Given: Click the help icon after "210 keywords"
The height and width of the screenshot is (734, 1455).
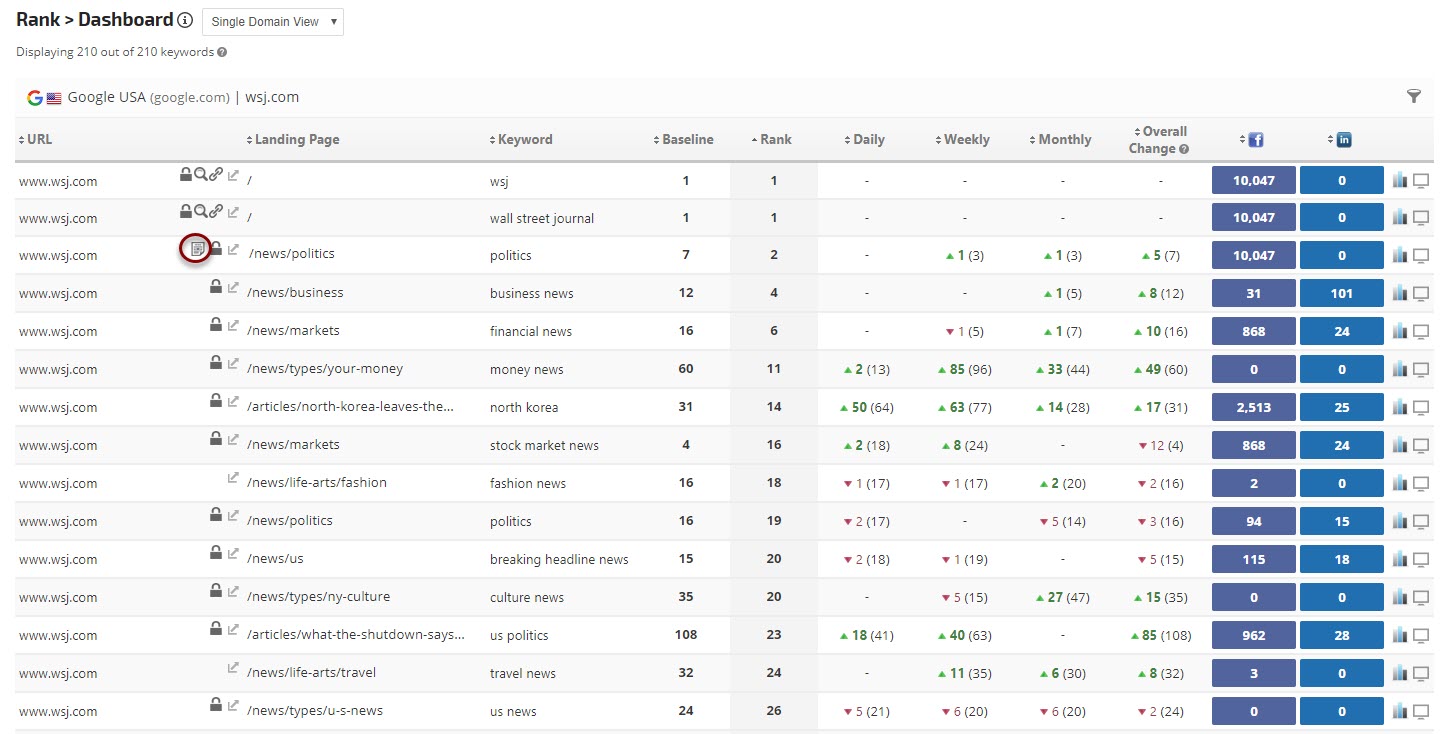Looking at the screenshot, I should pos(222,52).
